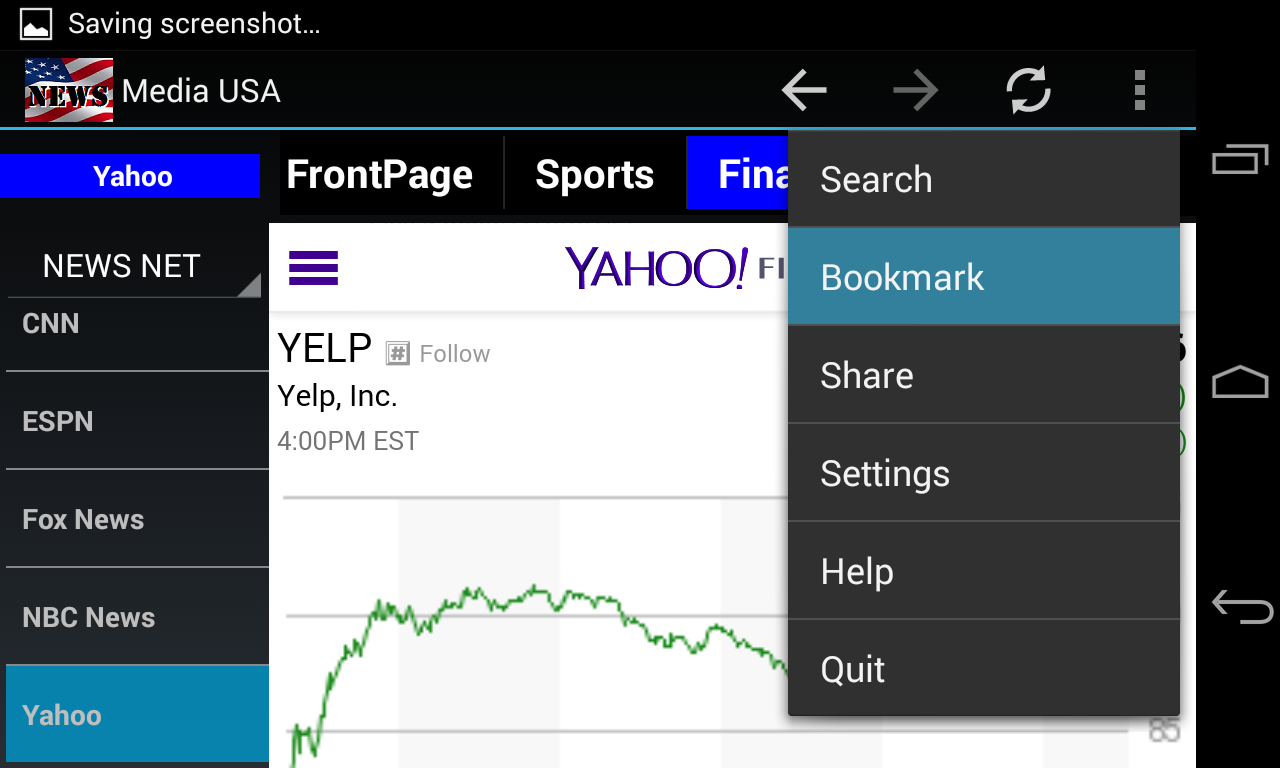The image size is (1280, 768).
Task: Open Settings from the overflow menu
Action: pos(983,473)
